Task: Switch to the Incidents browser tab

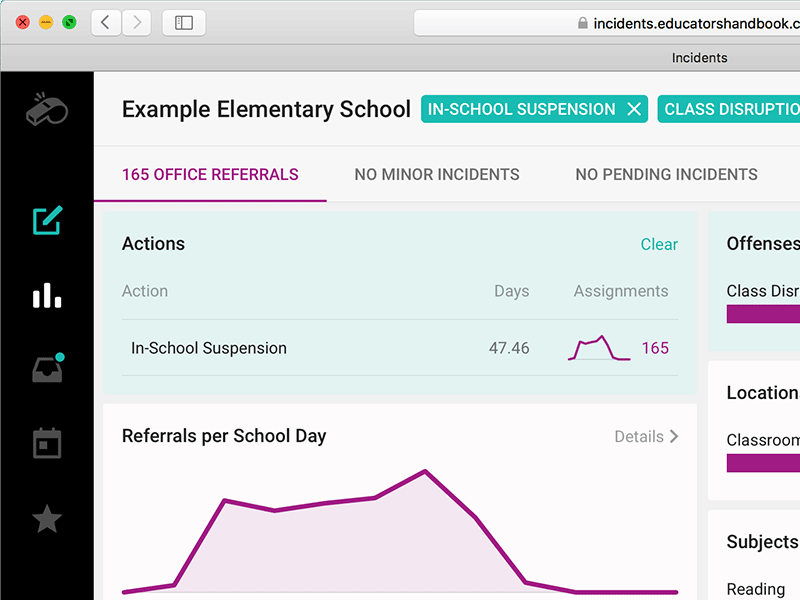Action: [x=699, y=57]
